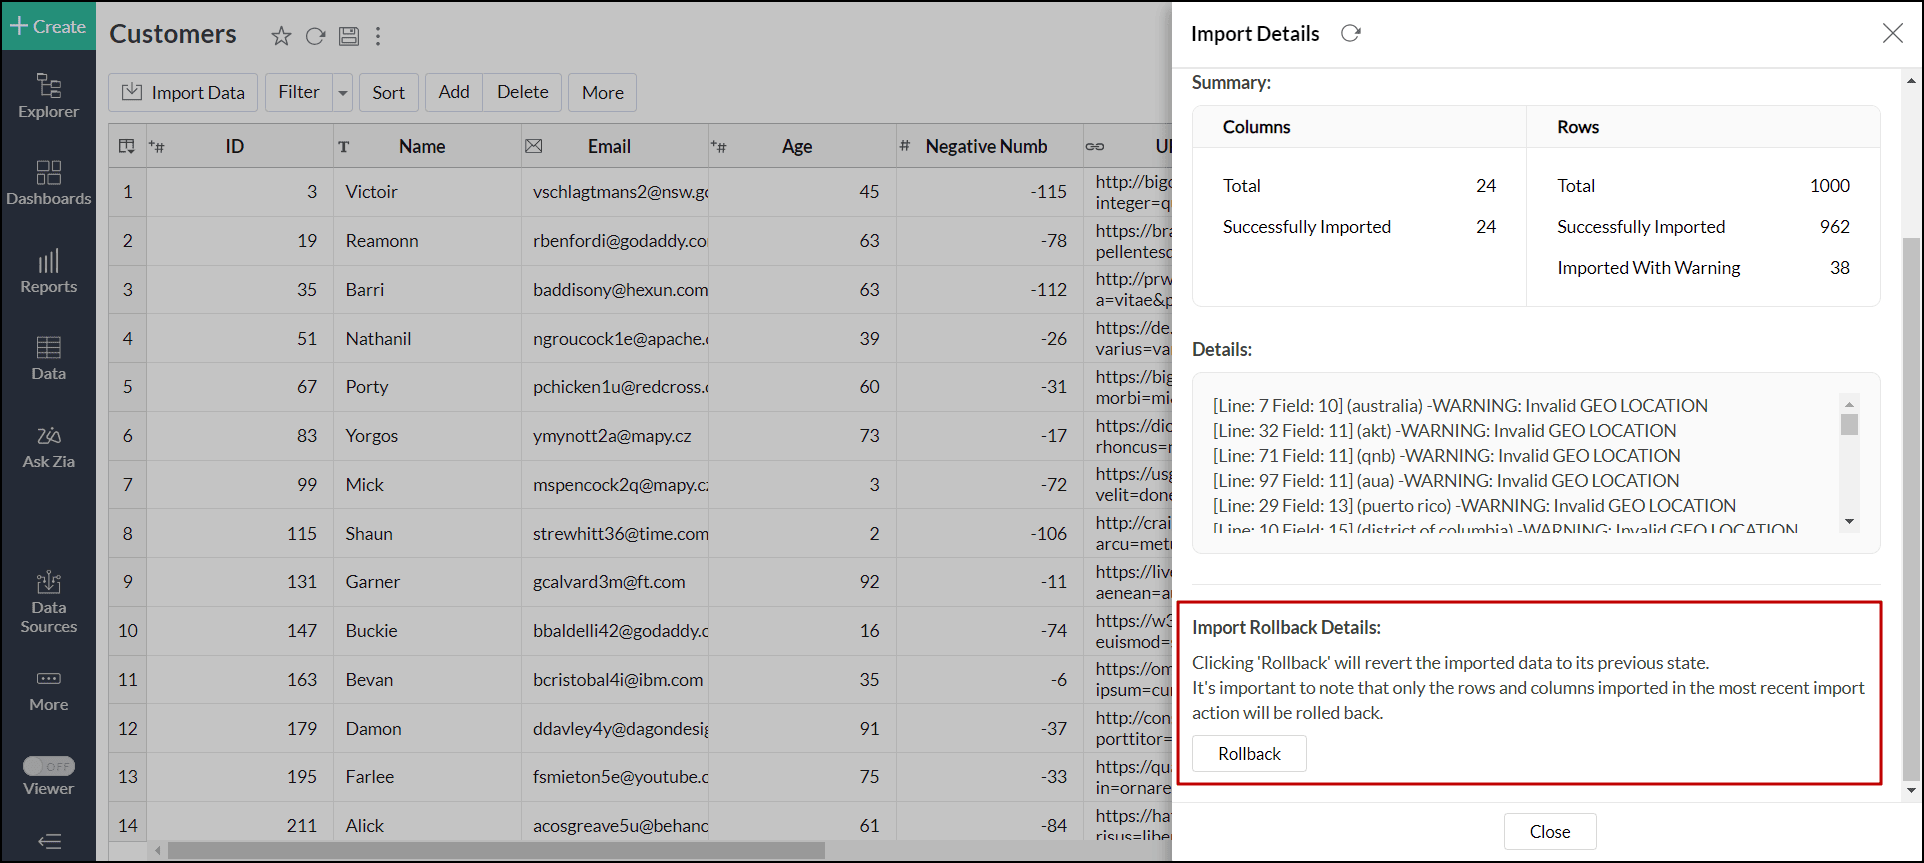The image size is (1924, 863).
Task: Sort the table via Sort button
Action: [388, 93]
